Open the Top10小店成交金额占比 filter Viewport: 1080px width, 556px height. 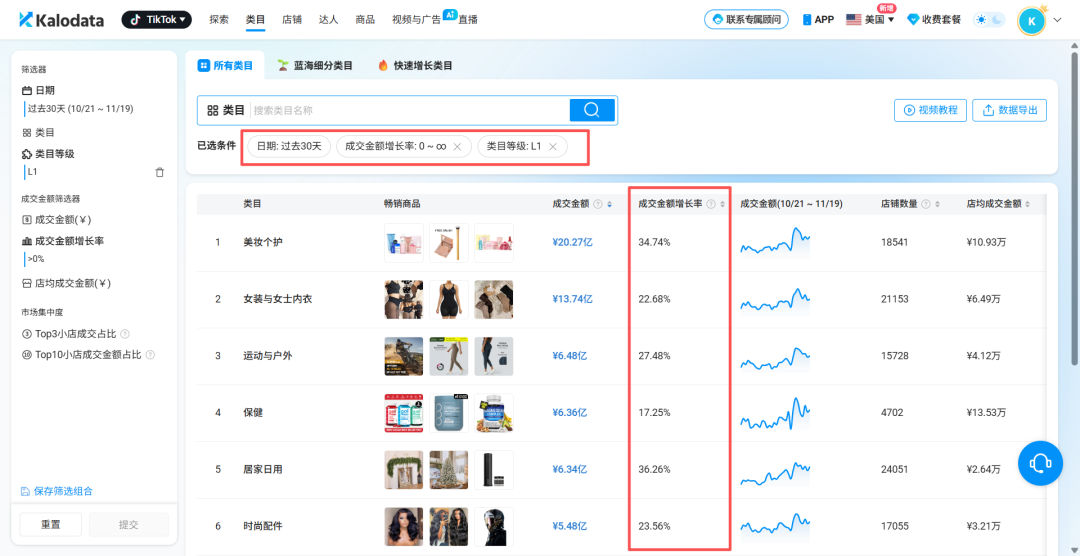[x=81, y=355]
